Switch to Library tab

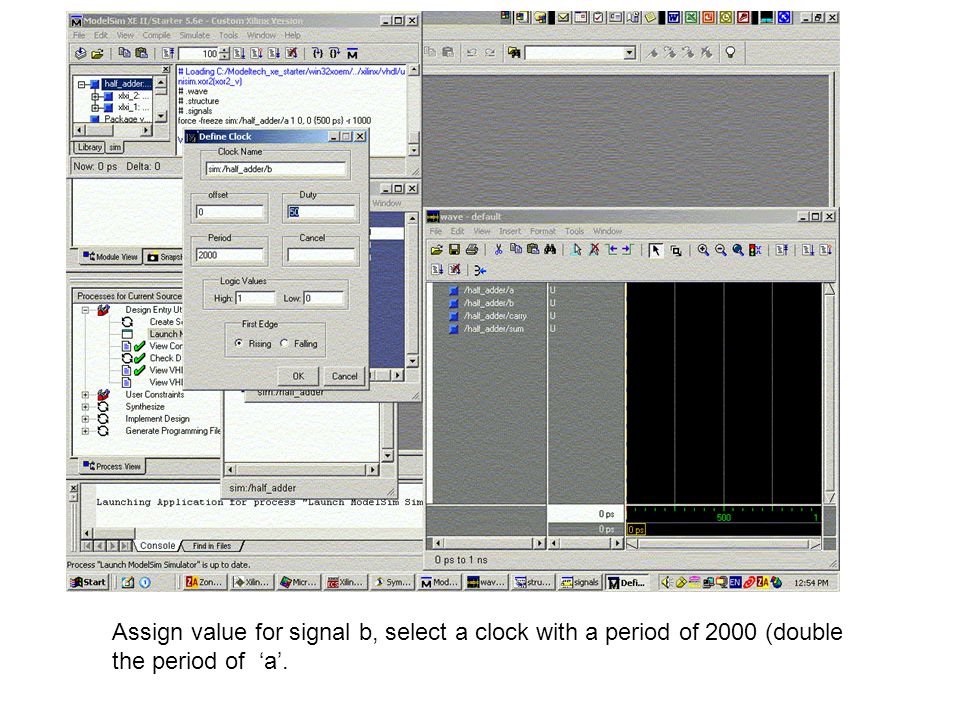(89, 148)
